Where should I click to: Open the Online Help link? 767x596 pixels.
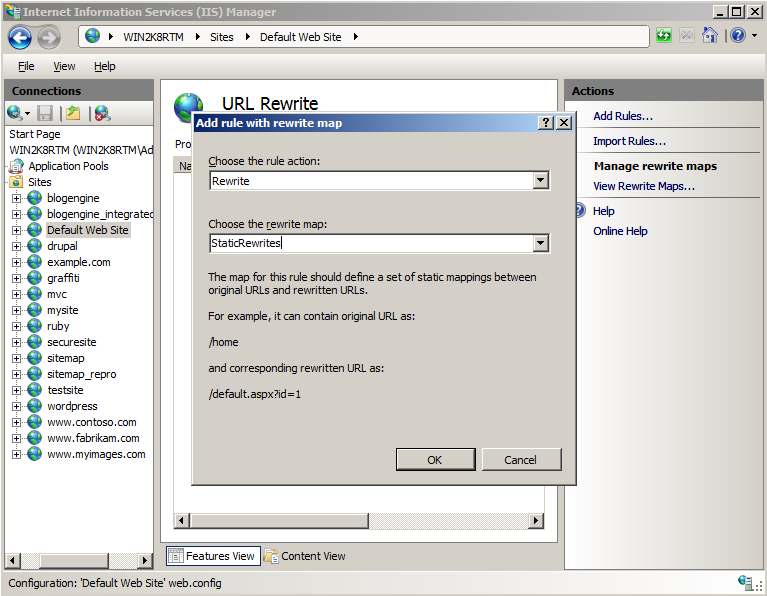click(x=620, y=231)
